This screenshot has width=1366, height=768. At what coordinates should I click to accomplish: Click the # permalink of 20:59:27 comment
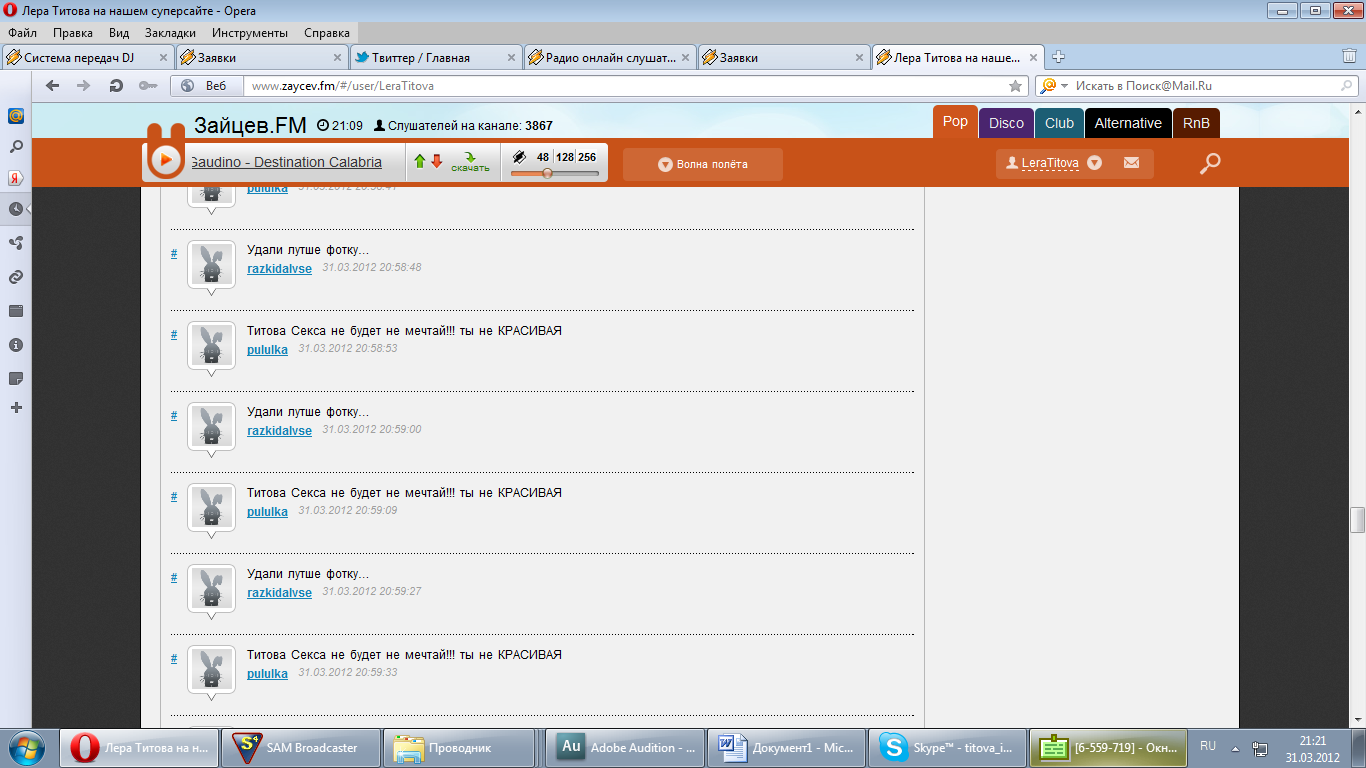[174, 577]
